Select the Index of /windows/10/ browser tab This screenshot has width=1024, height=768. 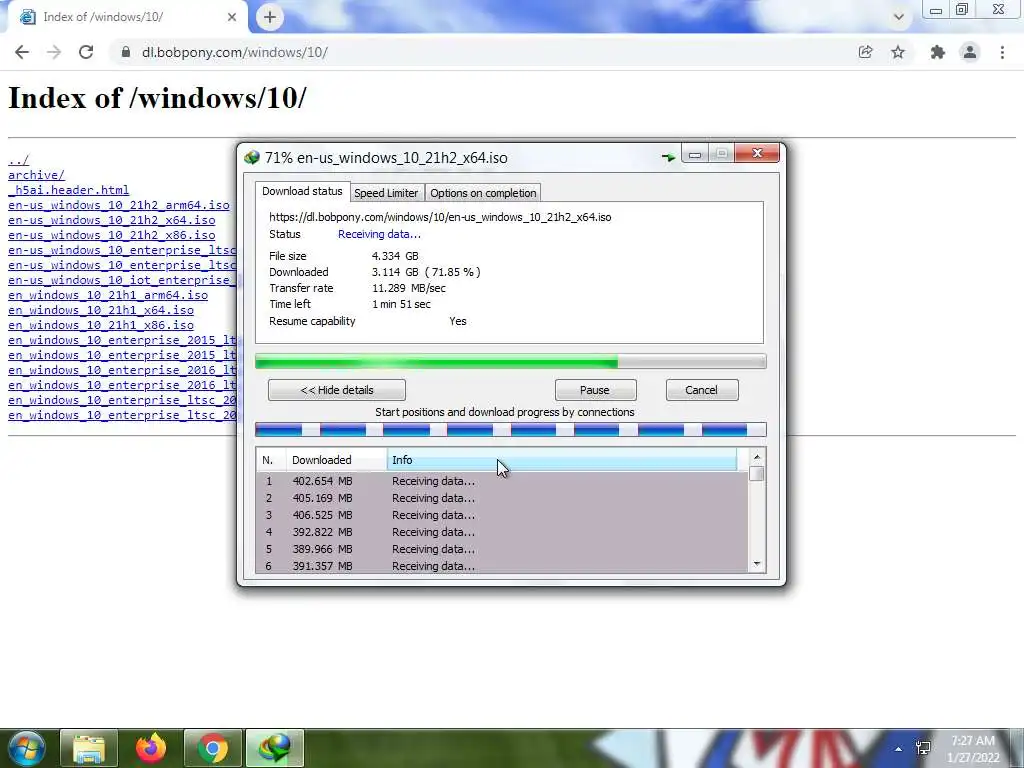click(128, 17)
